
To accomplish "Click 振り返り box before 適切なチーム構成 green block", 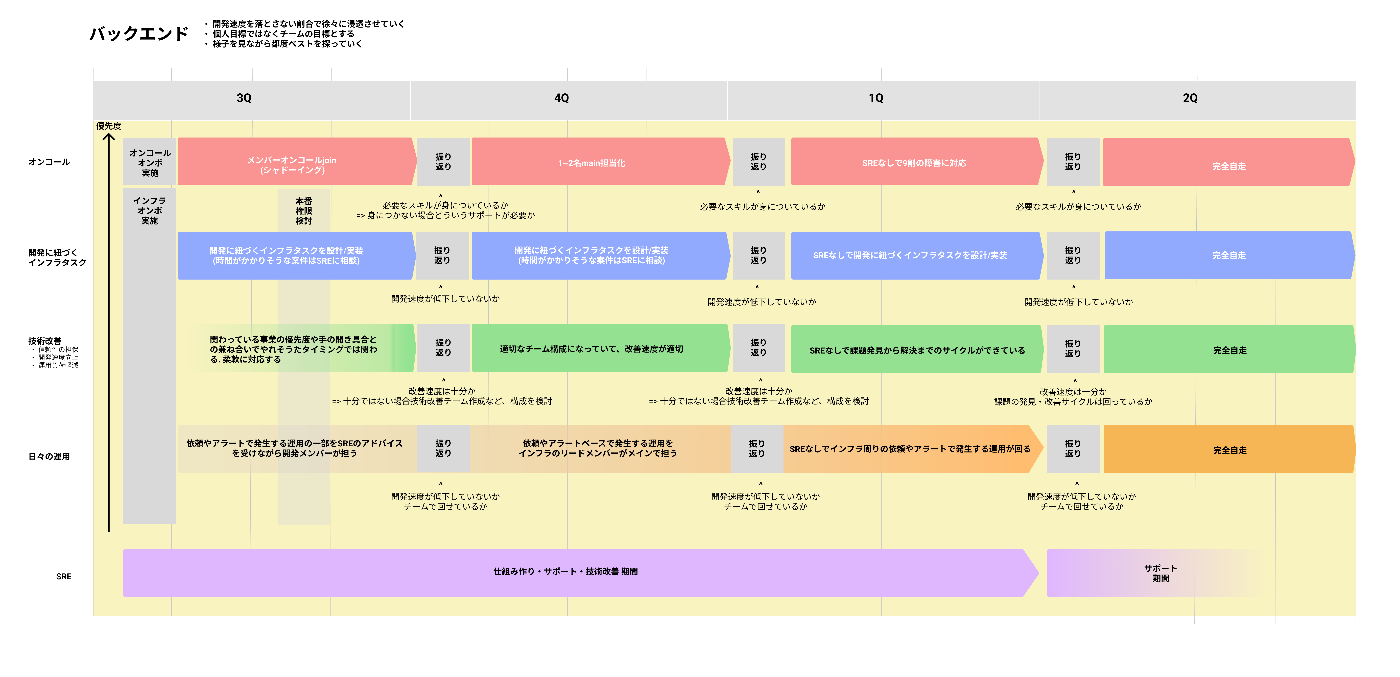I will click(443, 348).
